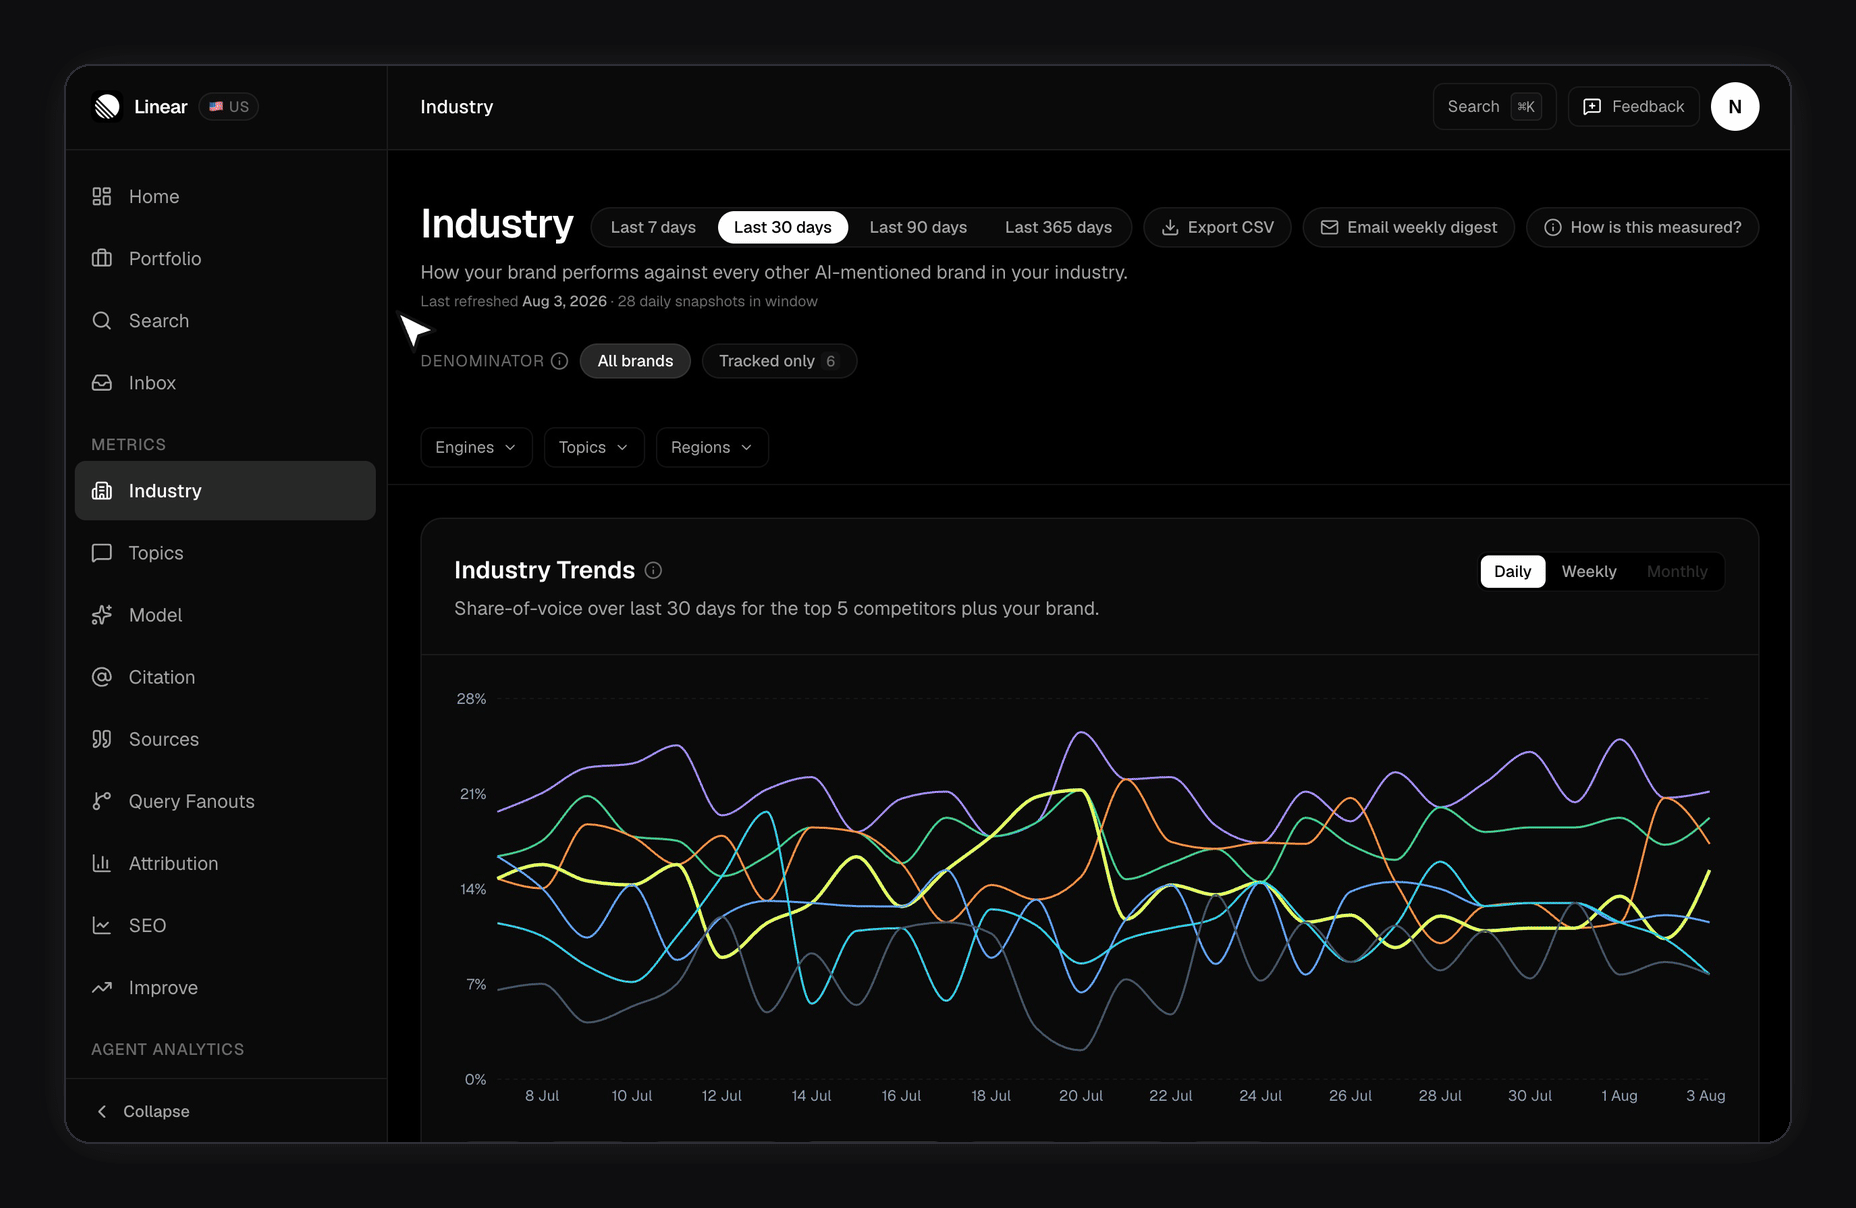This screenshot has height=1208, width=1856.
Task: Open the N user avatar menu
Action: pos(1735,107)
